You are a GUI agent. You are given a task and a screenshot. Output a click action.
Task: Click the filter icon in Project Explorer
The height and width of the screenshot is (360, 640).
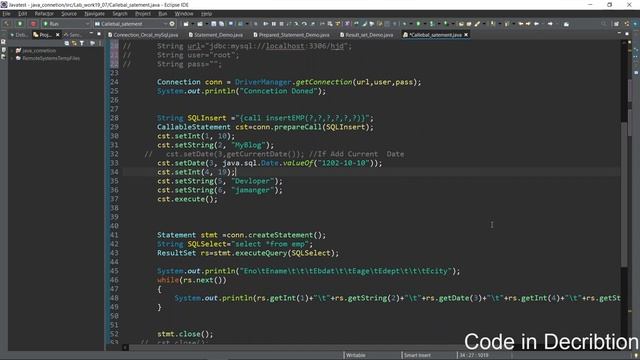coord(82,43)
